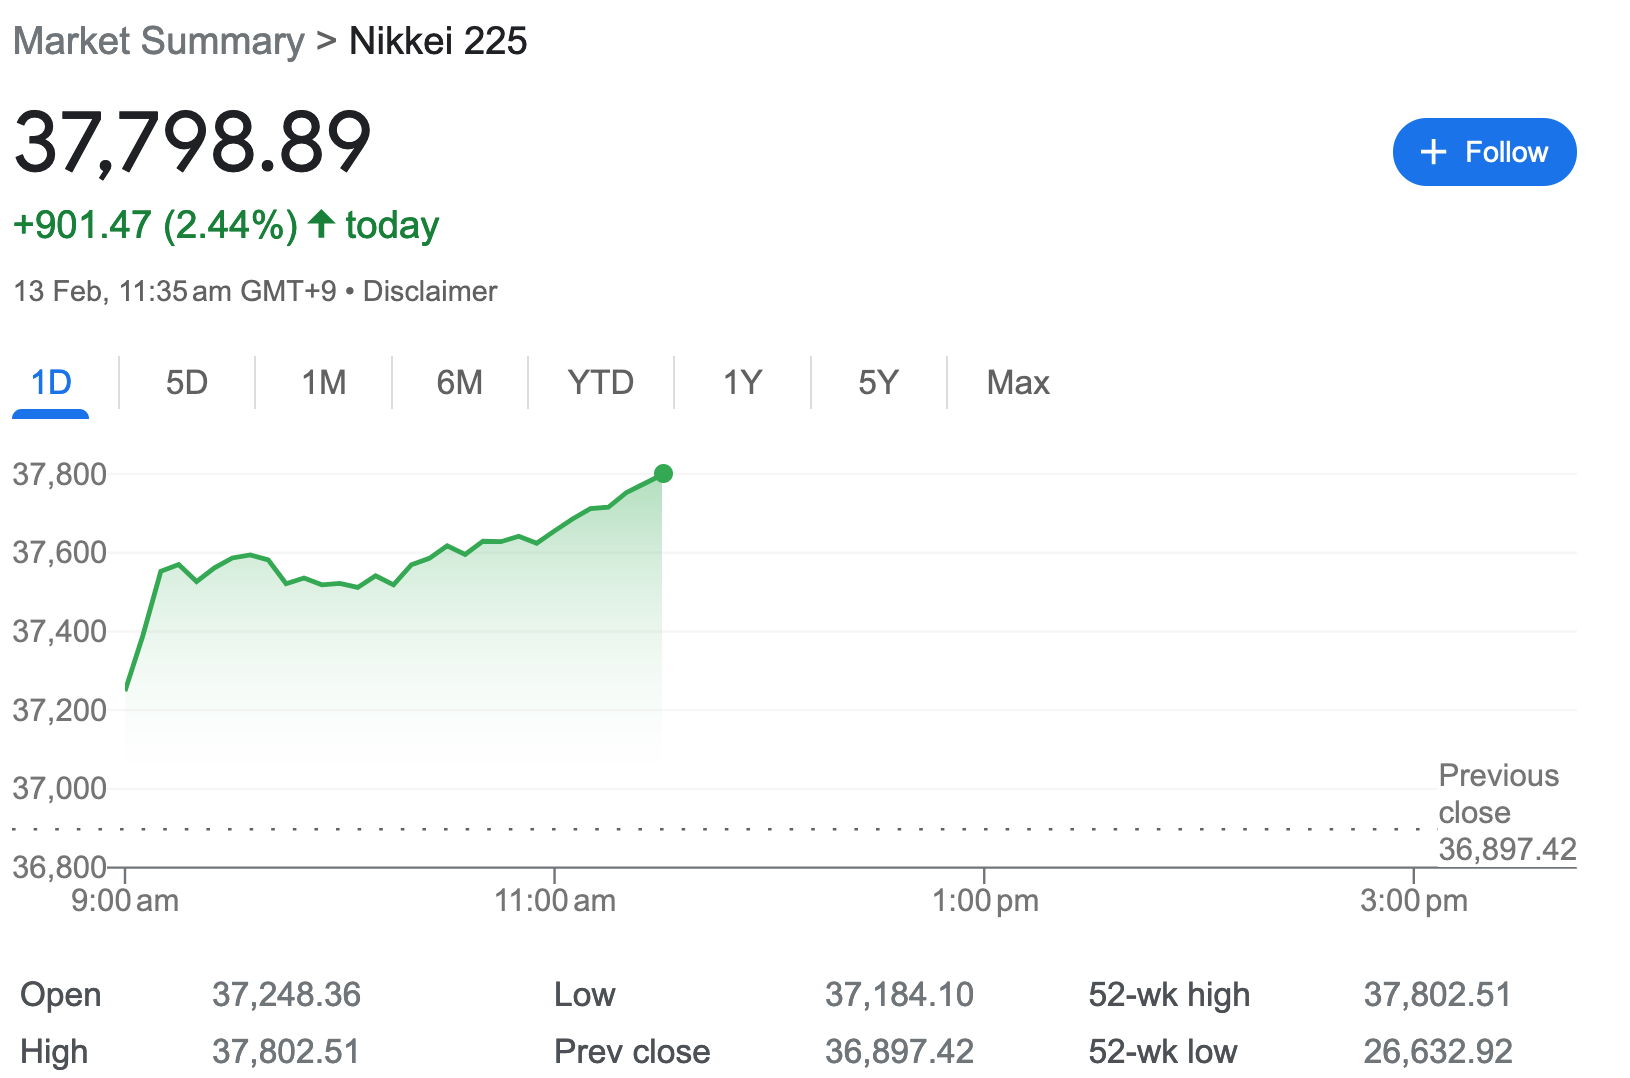
Task: Open the Disclaimer link
Action: [429, 291]
